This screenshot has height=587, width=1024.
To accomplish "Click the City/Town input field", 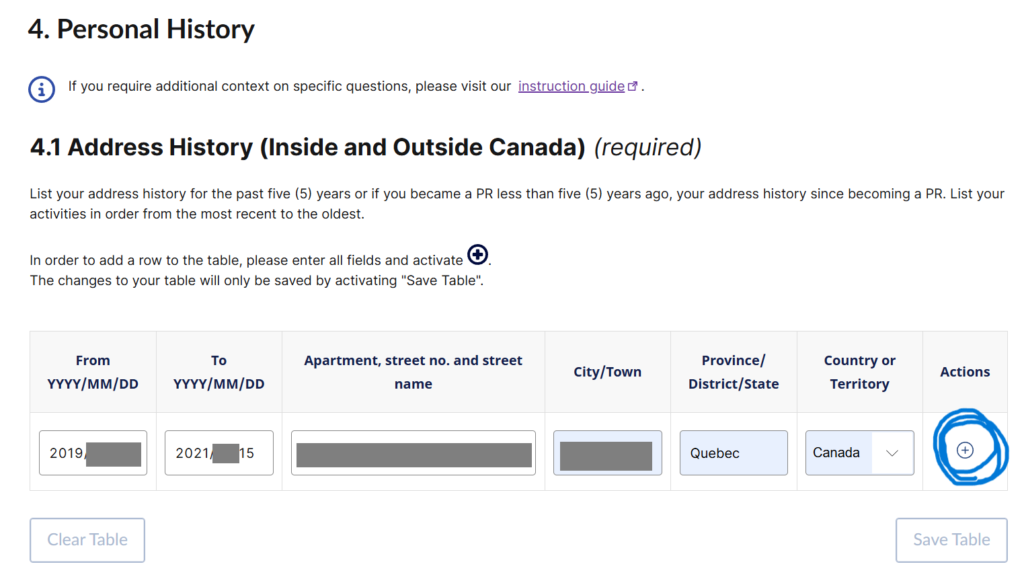I will click(x=607, y=453).
